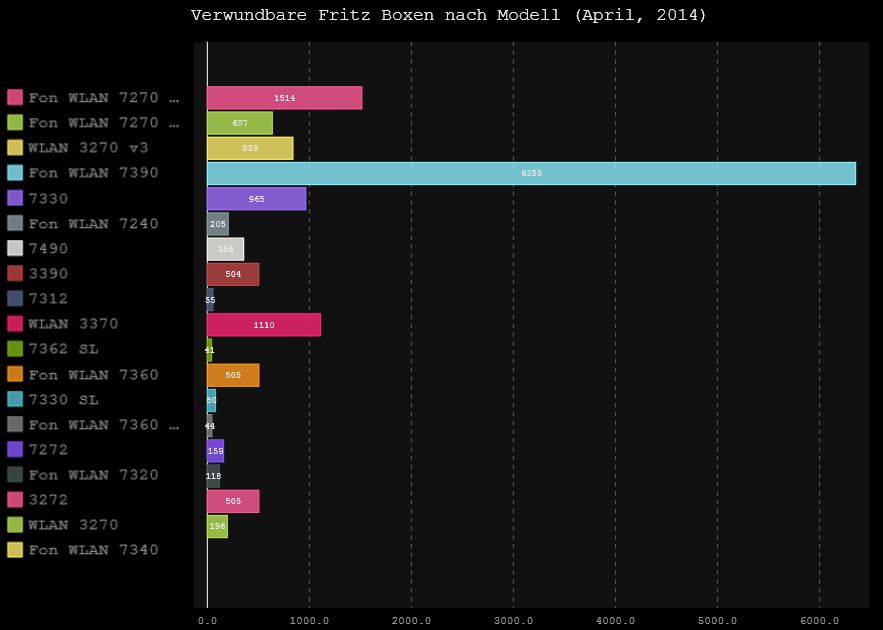Click the 7362 SL legend label
Image resolution: width=883 pixels, height=630 pixels.
coord(63,349)
